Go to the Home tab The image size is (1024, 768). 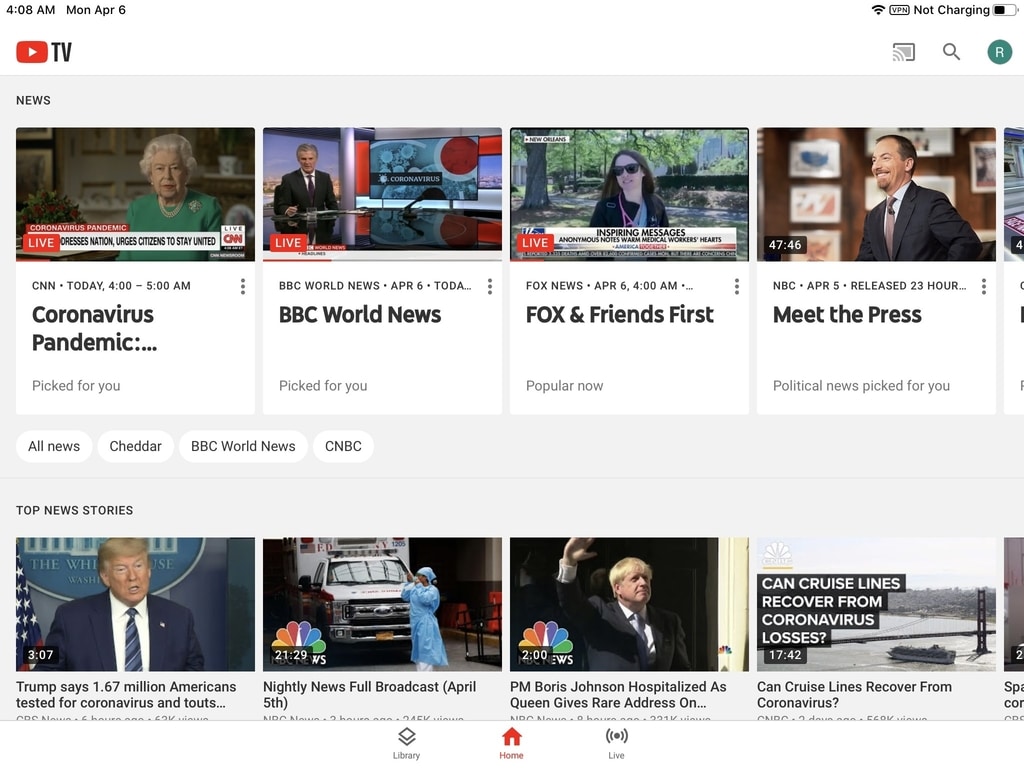pyautogui.click(x=511, y=742)
